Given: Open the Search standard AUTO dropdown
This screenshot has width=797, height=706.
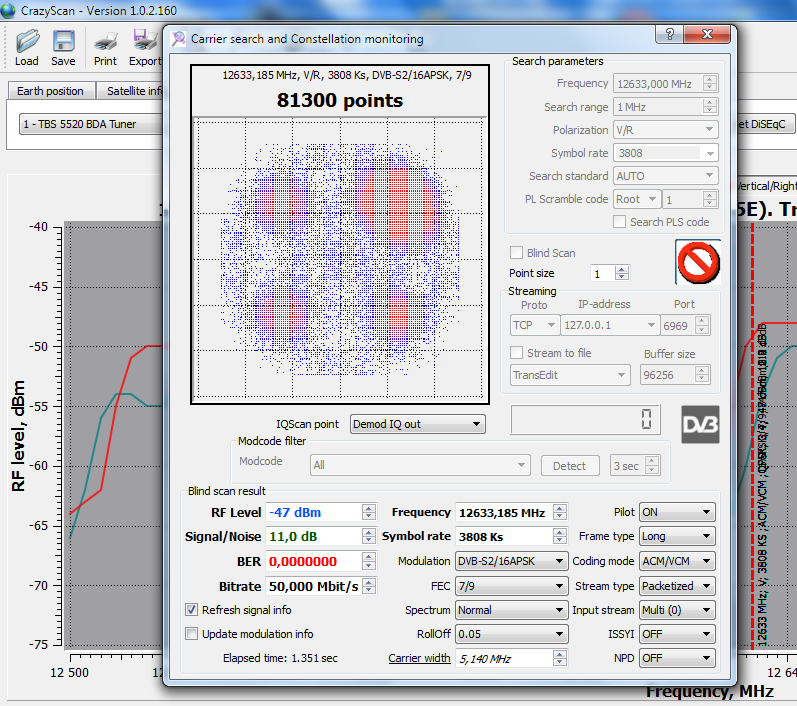Looking at the screenshot, I should click(665, 176).
